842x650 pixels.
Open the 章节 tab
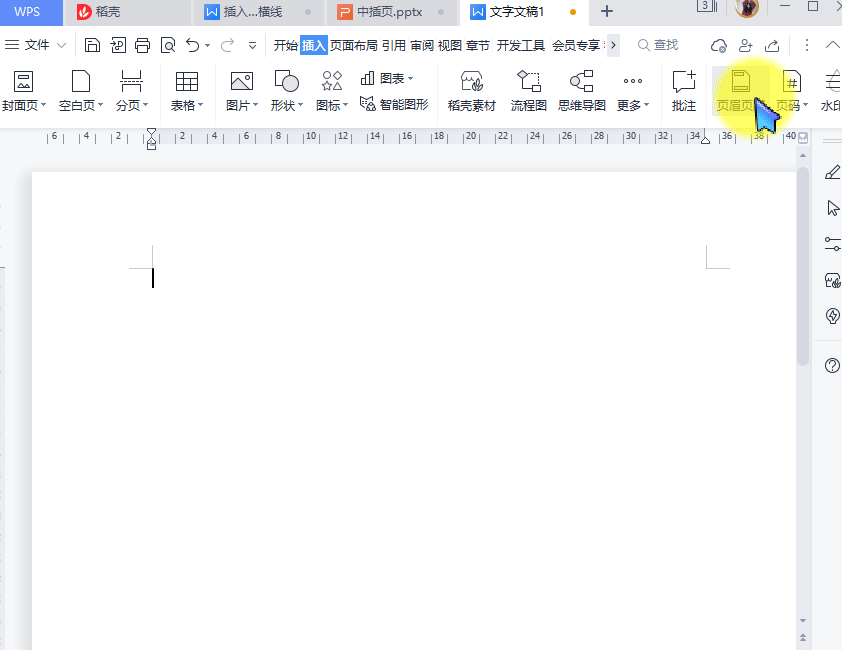coord(478,45)
